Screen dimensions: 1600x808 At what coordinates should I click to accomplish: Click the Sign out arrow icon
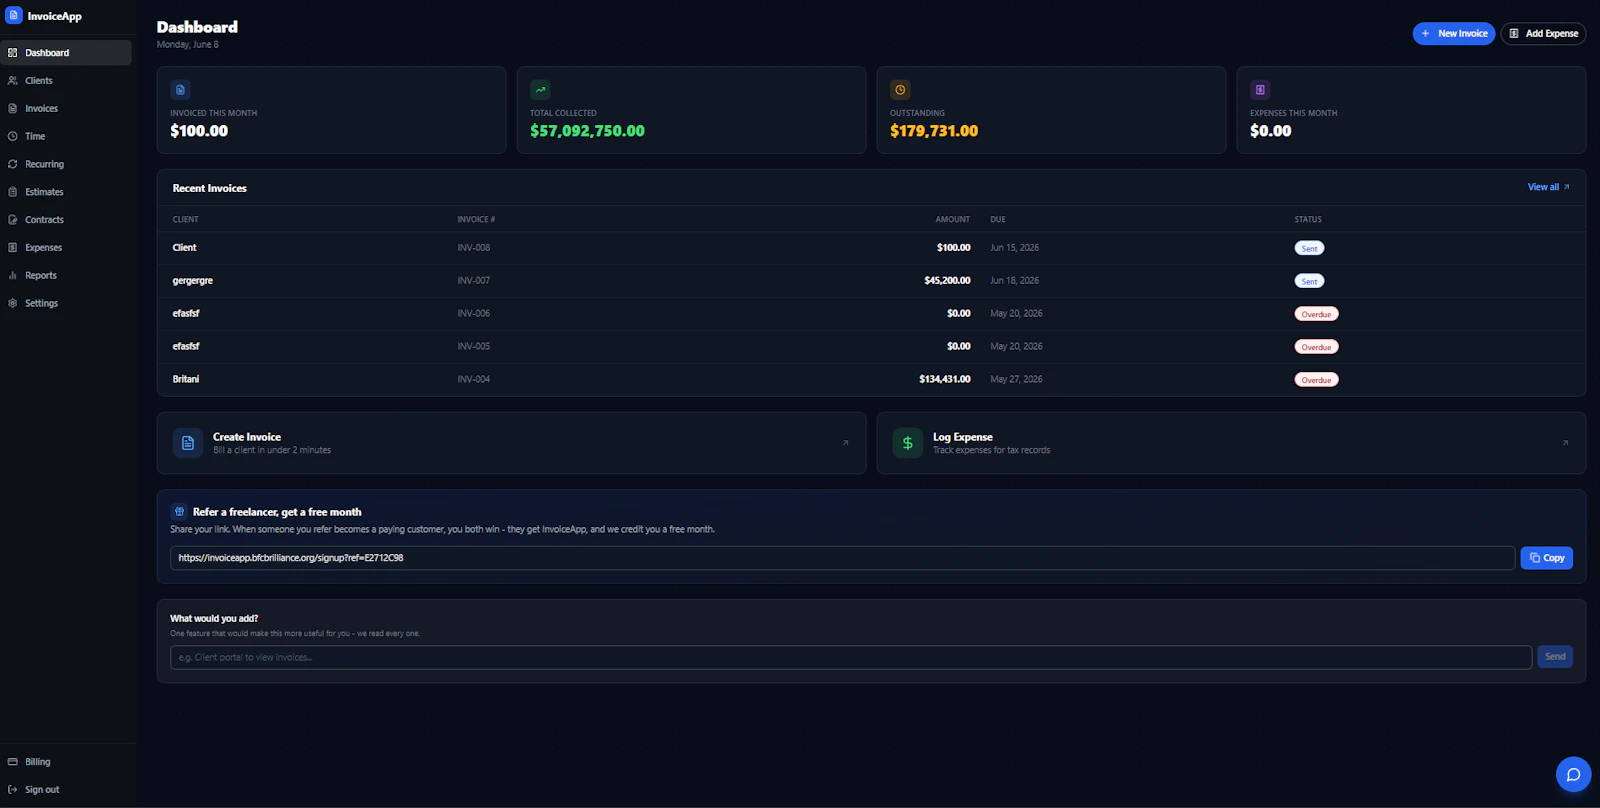[x=13, y=790]
